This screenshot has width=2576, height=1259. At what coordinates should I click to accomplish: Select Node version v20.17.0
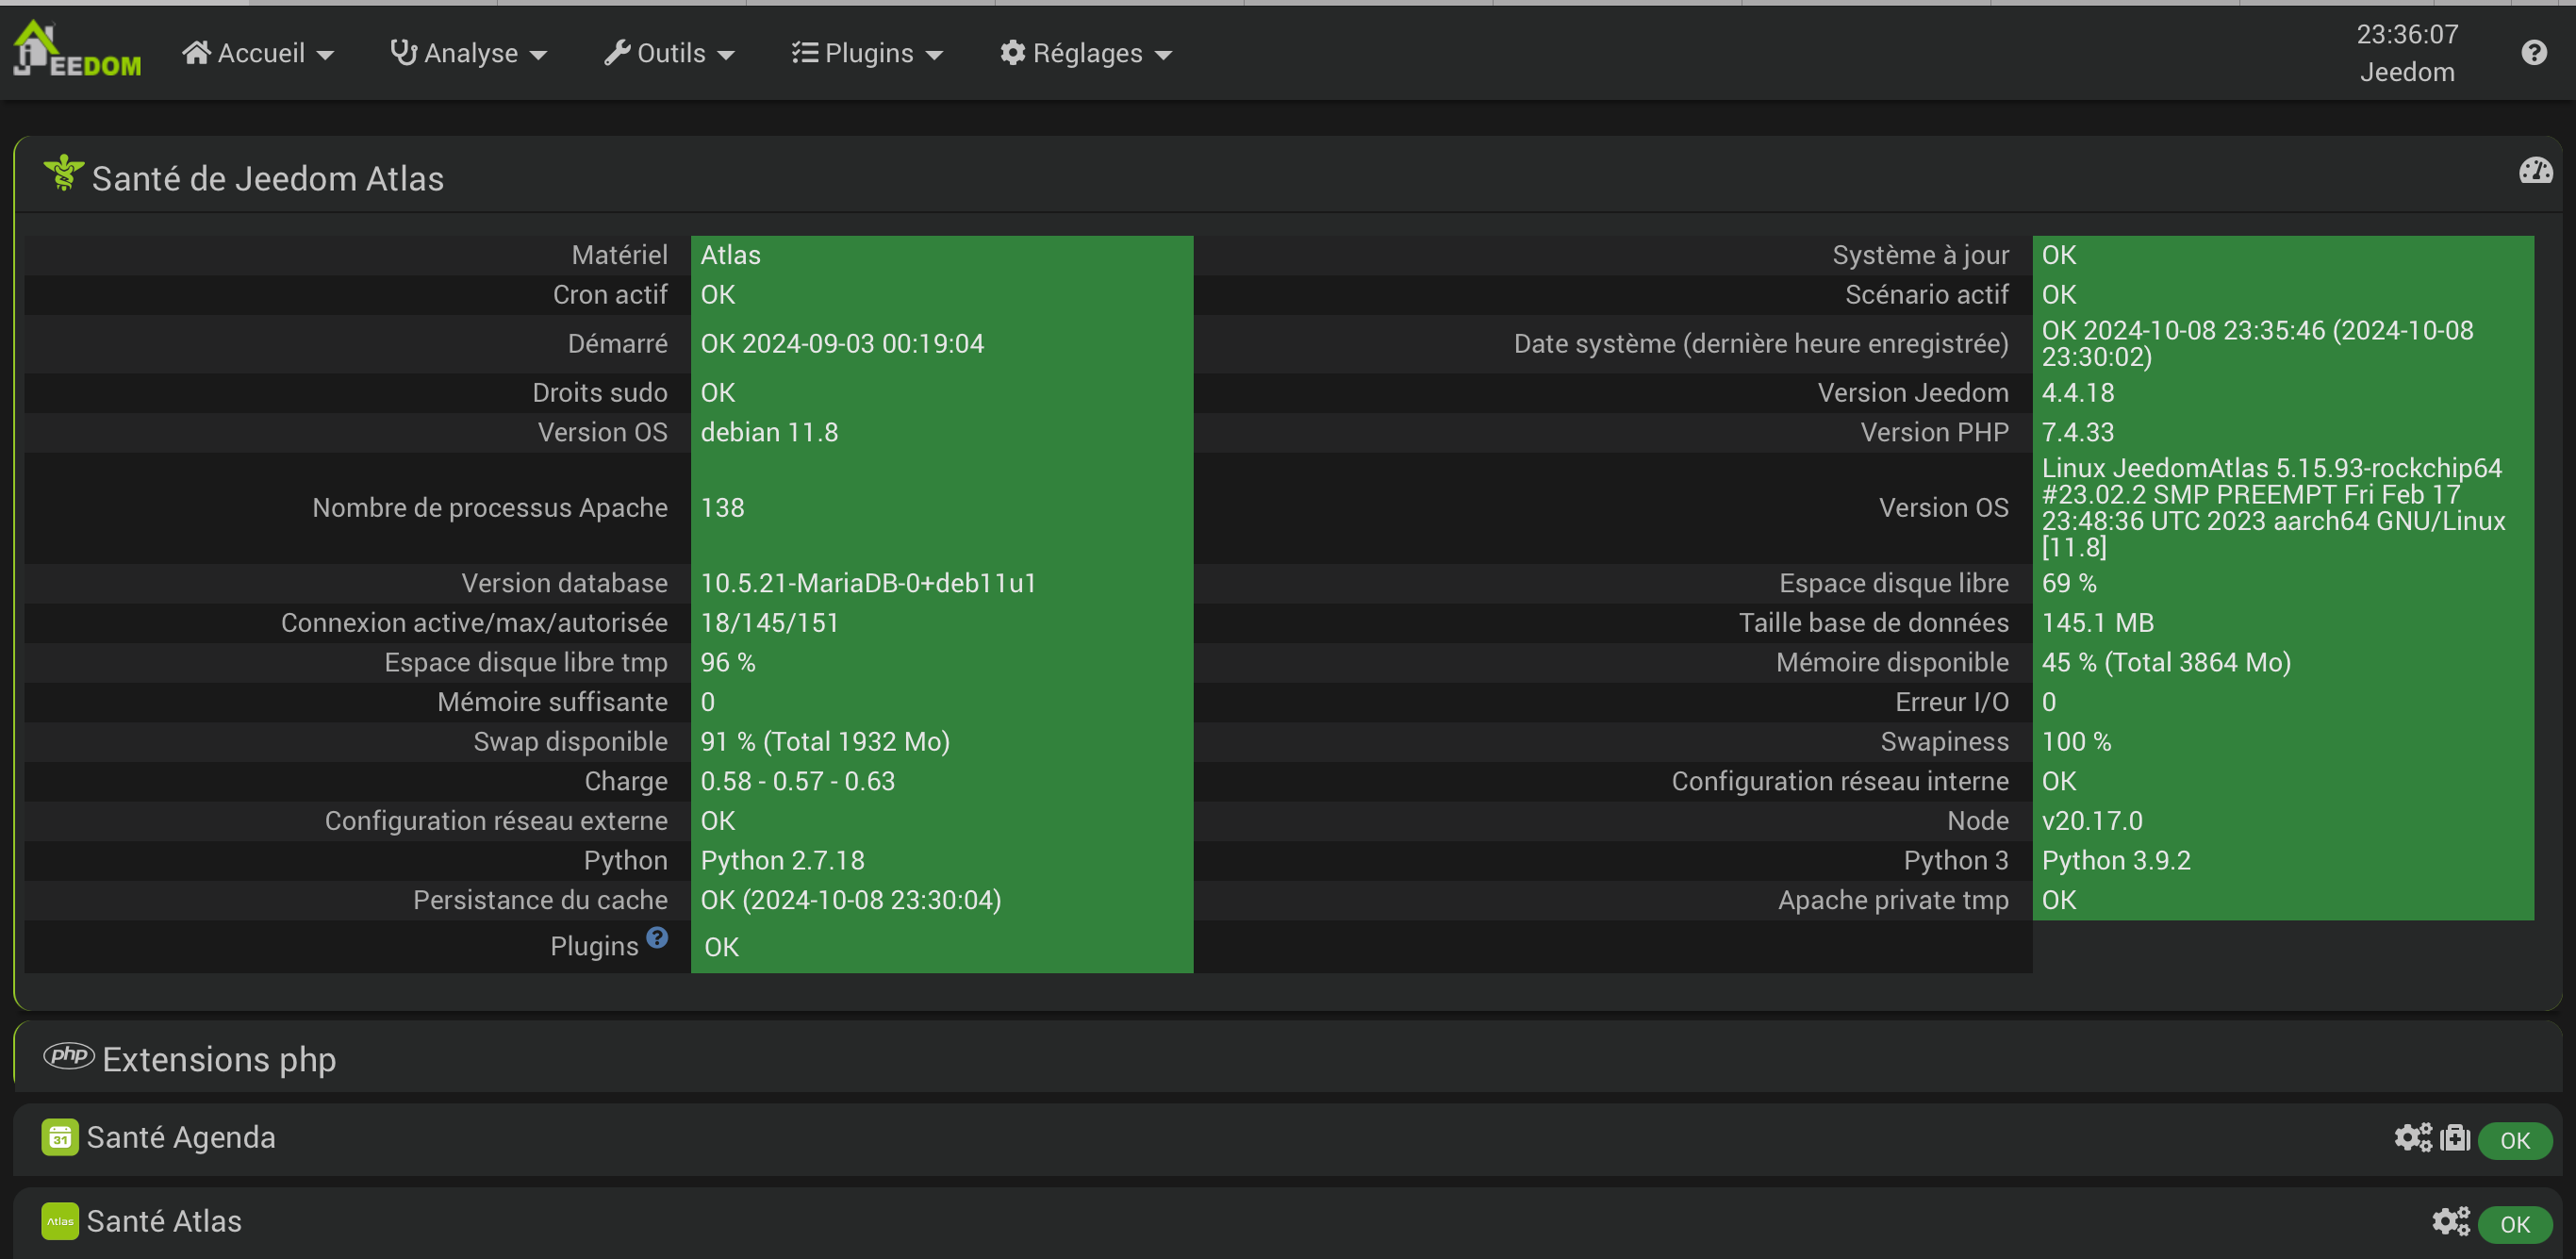2092,821
